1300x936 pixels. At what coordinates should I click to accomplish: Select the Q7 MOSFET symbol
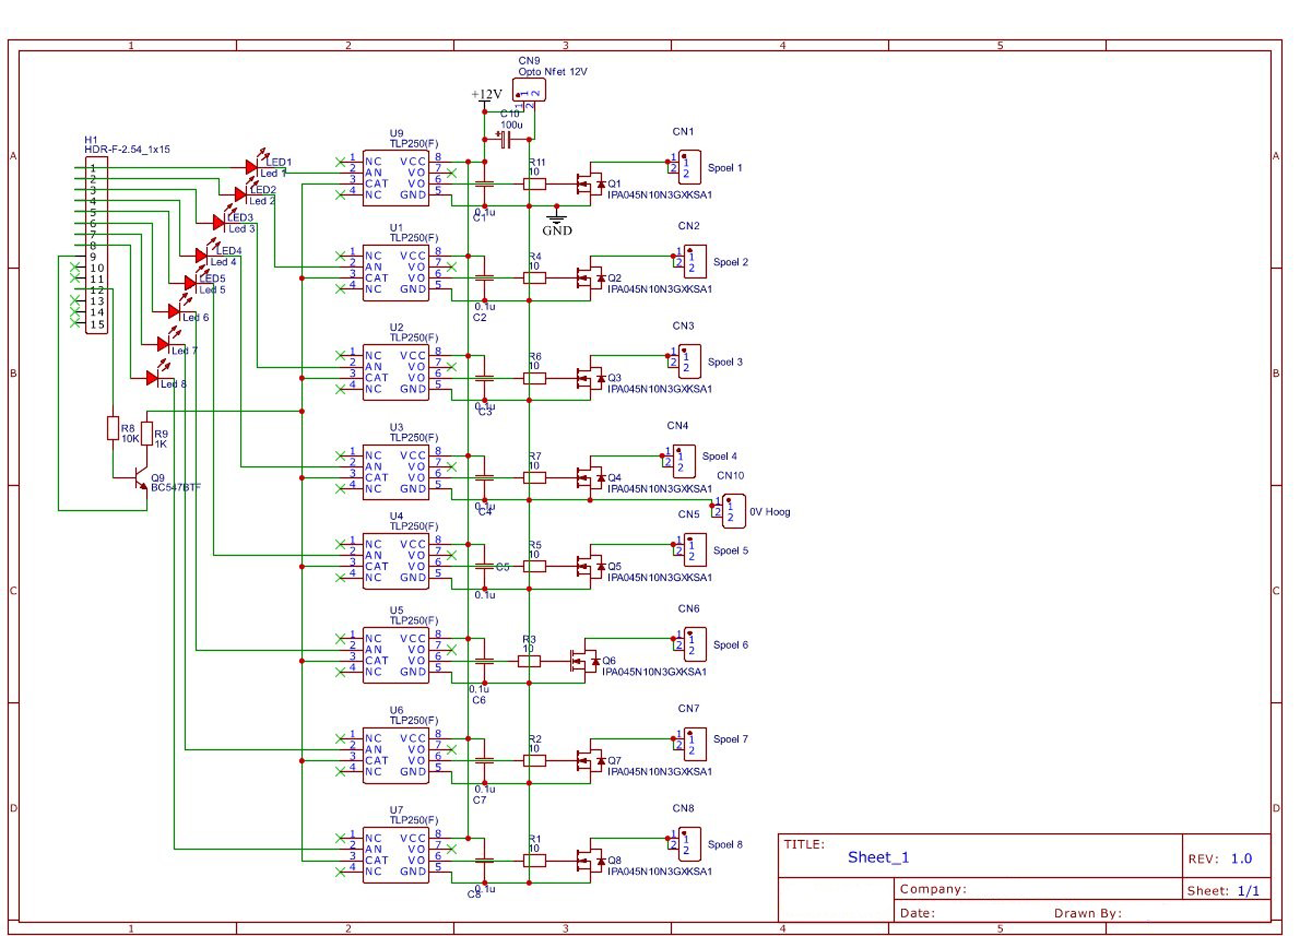(591, 761)
